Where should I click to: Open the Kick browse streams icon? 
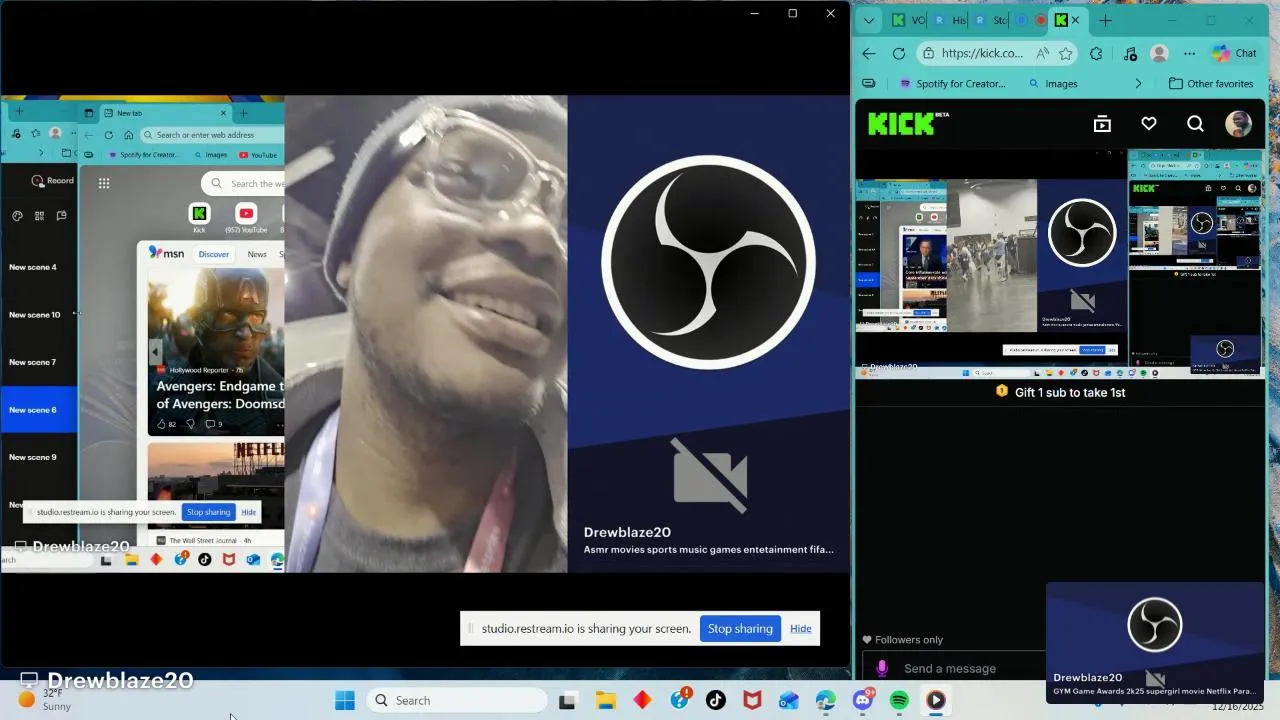1102,124
